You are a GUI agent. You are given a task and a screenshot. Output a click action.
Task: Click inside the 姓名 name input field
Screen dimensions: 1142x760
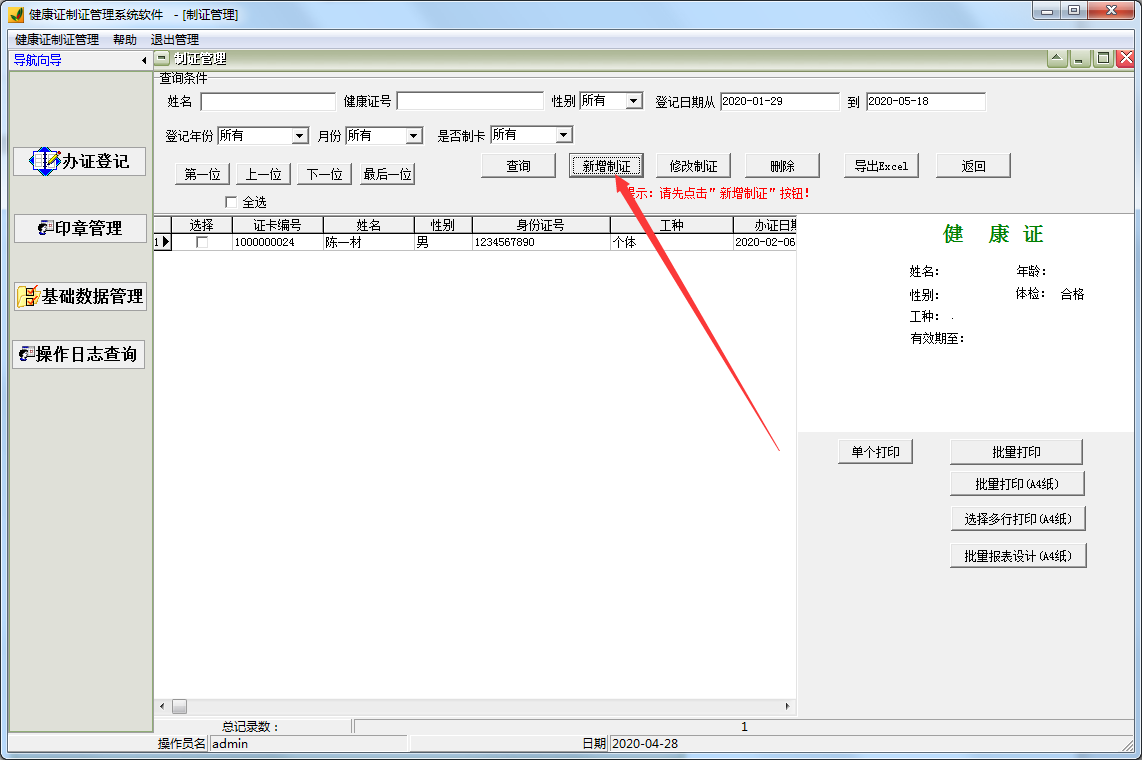pos(268,100)
